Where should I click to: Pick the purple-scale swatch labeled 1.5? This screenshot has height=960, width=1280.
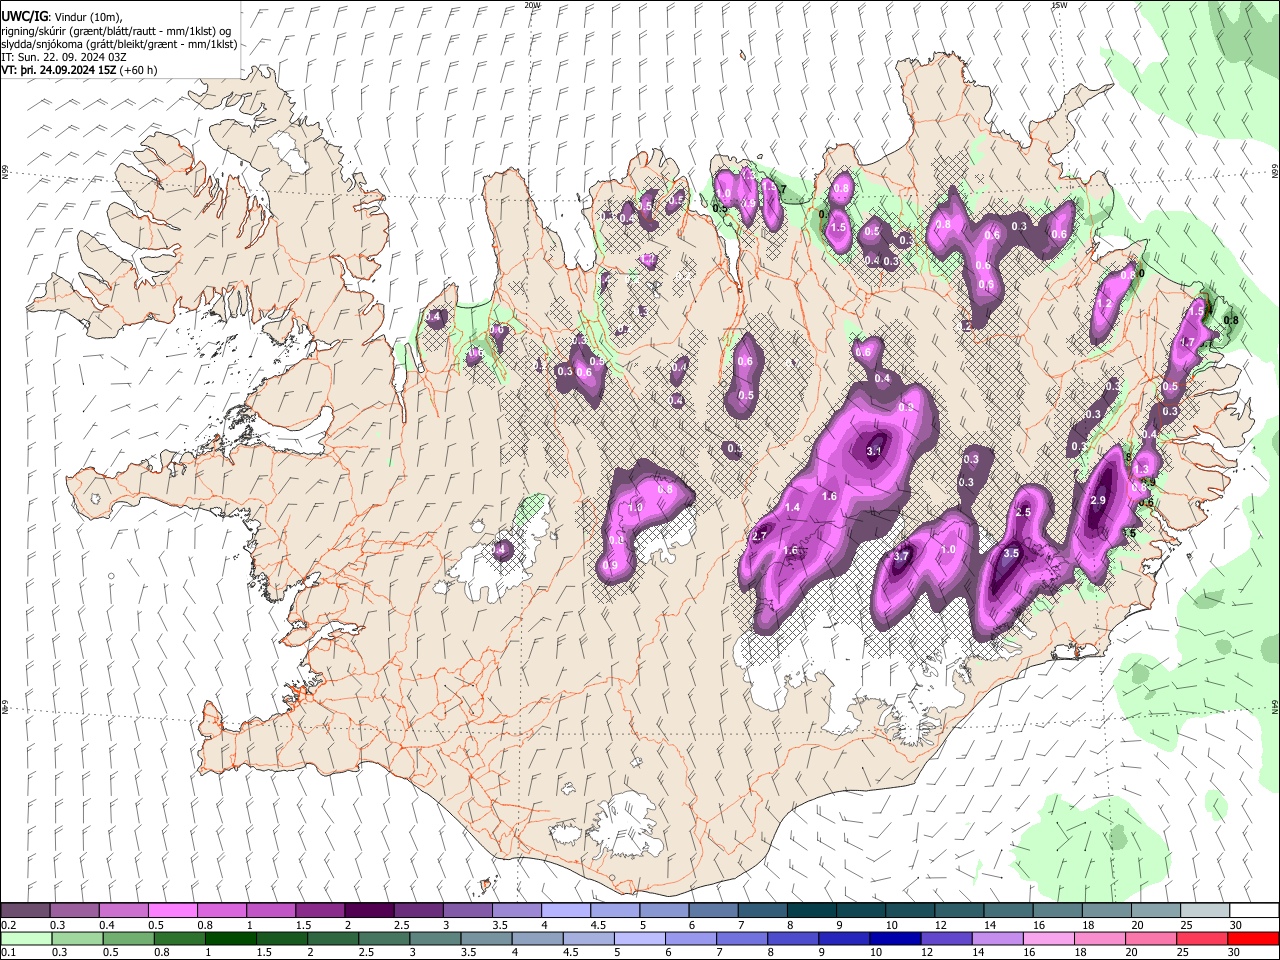click(320, 911)
